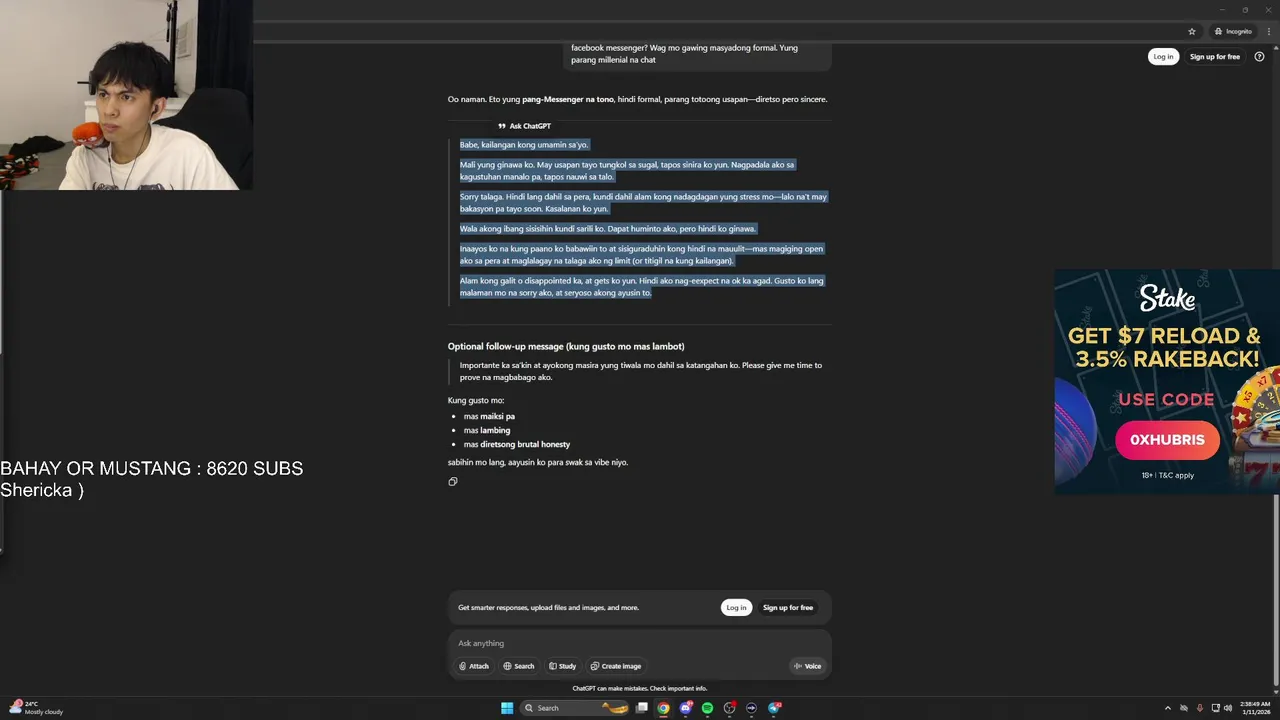Click the 'Get smarter responses' banner text

pyautogui.click(x=548, y=607)
